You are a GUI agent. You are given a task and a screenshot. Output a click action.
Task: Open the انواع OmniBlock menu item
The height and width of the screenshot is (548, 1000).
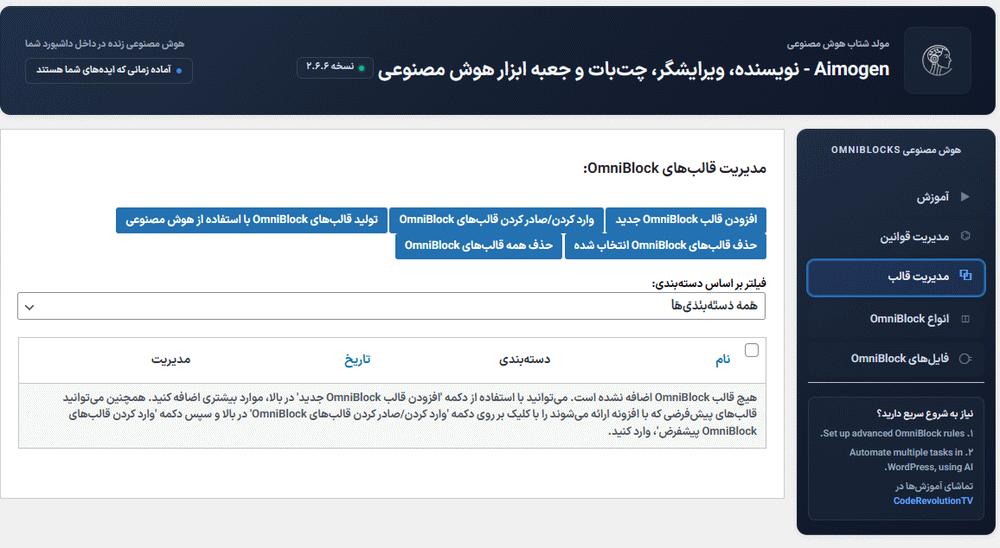pyautogui.click(x=896, y=319)
